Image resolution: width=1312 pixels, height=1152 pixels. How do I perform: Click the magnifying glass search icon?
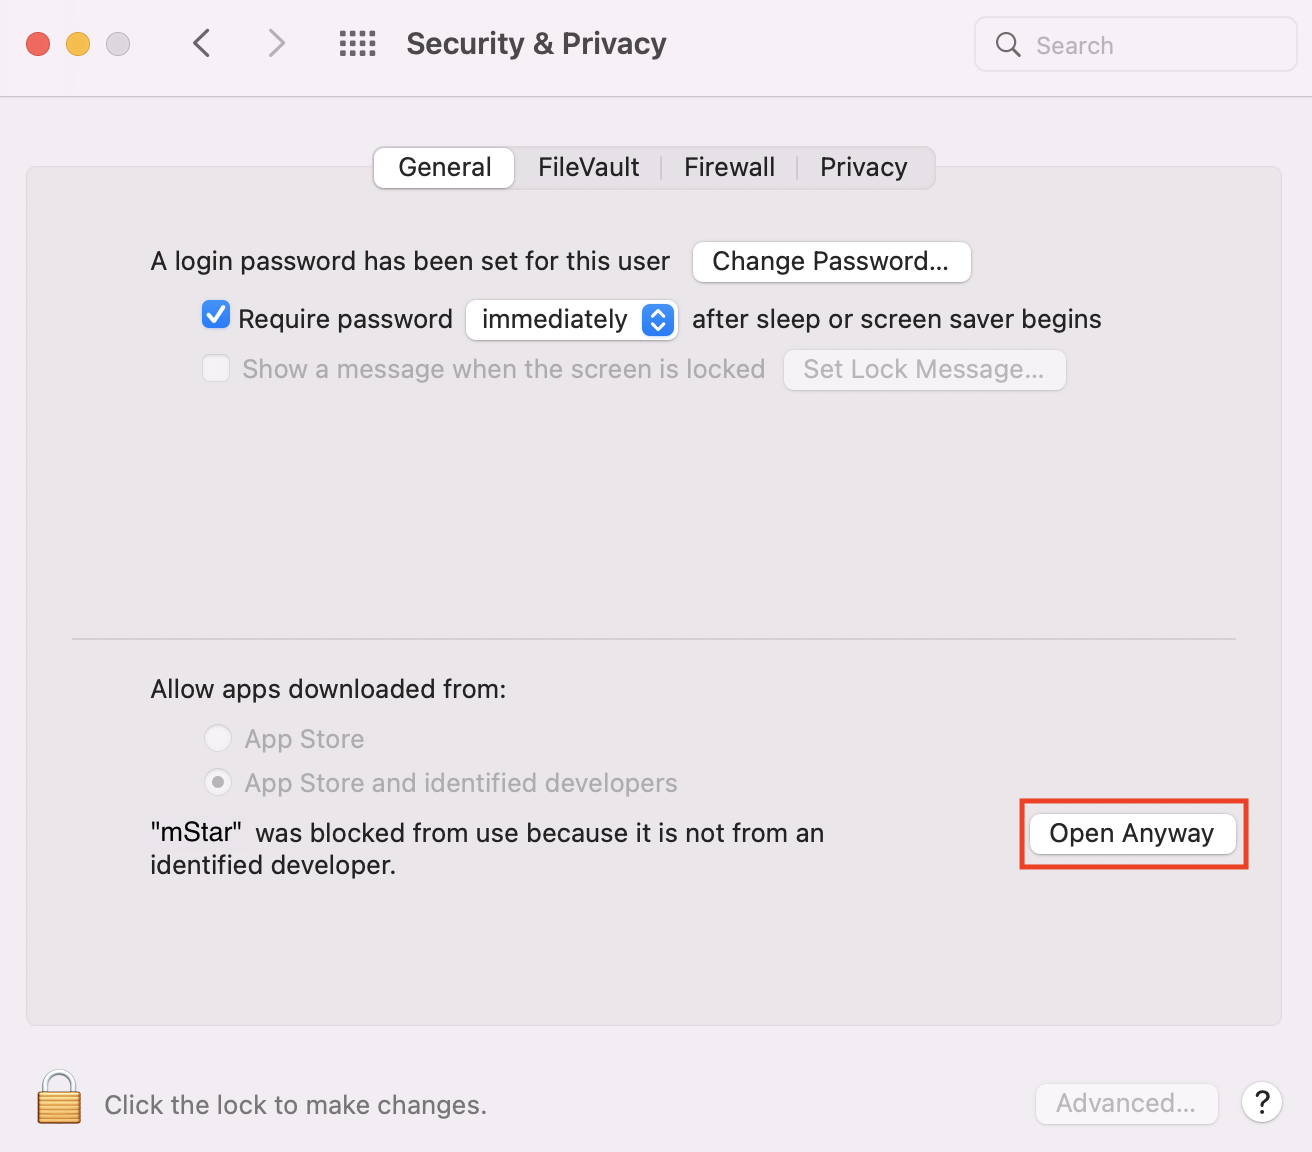[x=1008, y=45]
